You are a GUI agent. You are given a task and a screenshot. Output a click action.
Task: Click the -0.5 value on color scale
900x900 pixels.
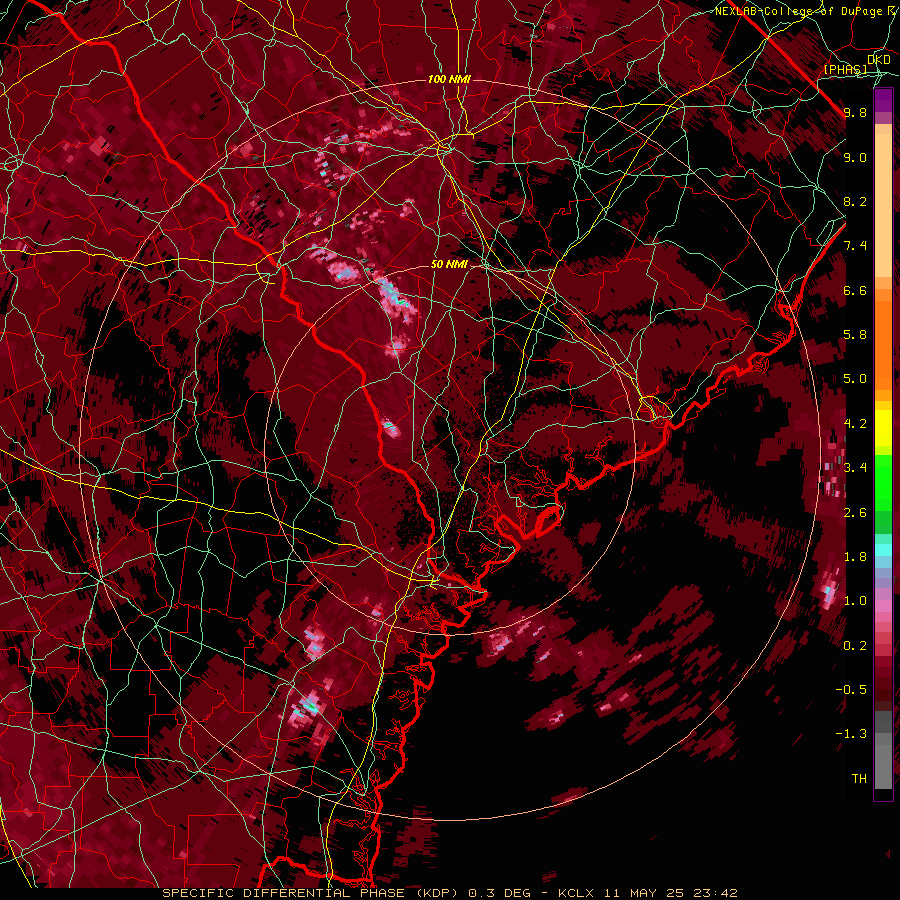point(851,690)
